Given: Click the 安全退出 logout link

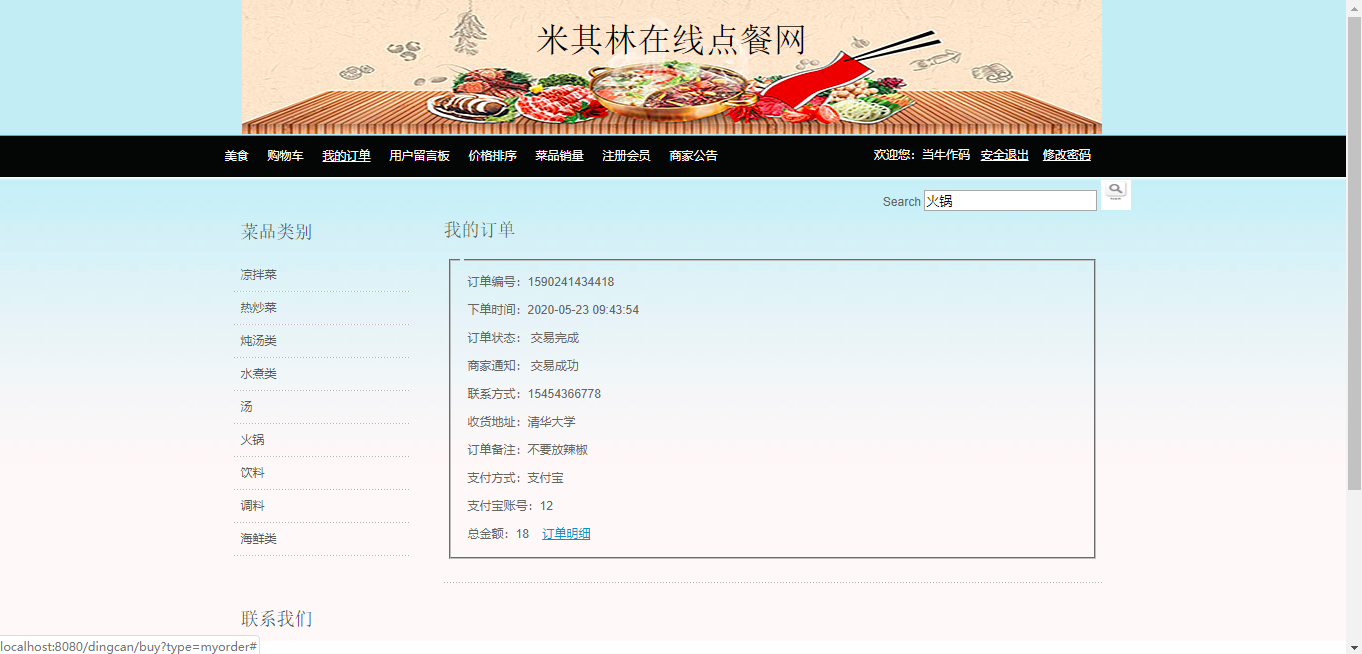Looking at the screenshot, I should pos(1004,155).
